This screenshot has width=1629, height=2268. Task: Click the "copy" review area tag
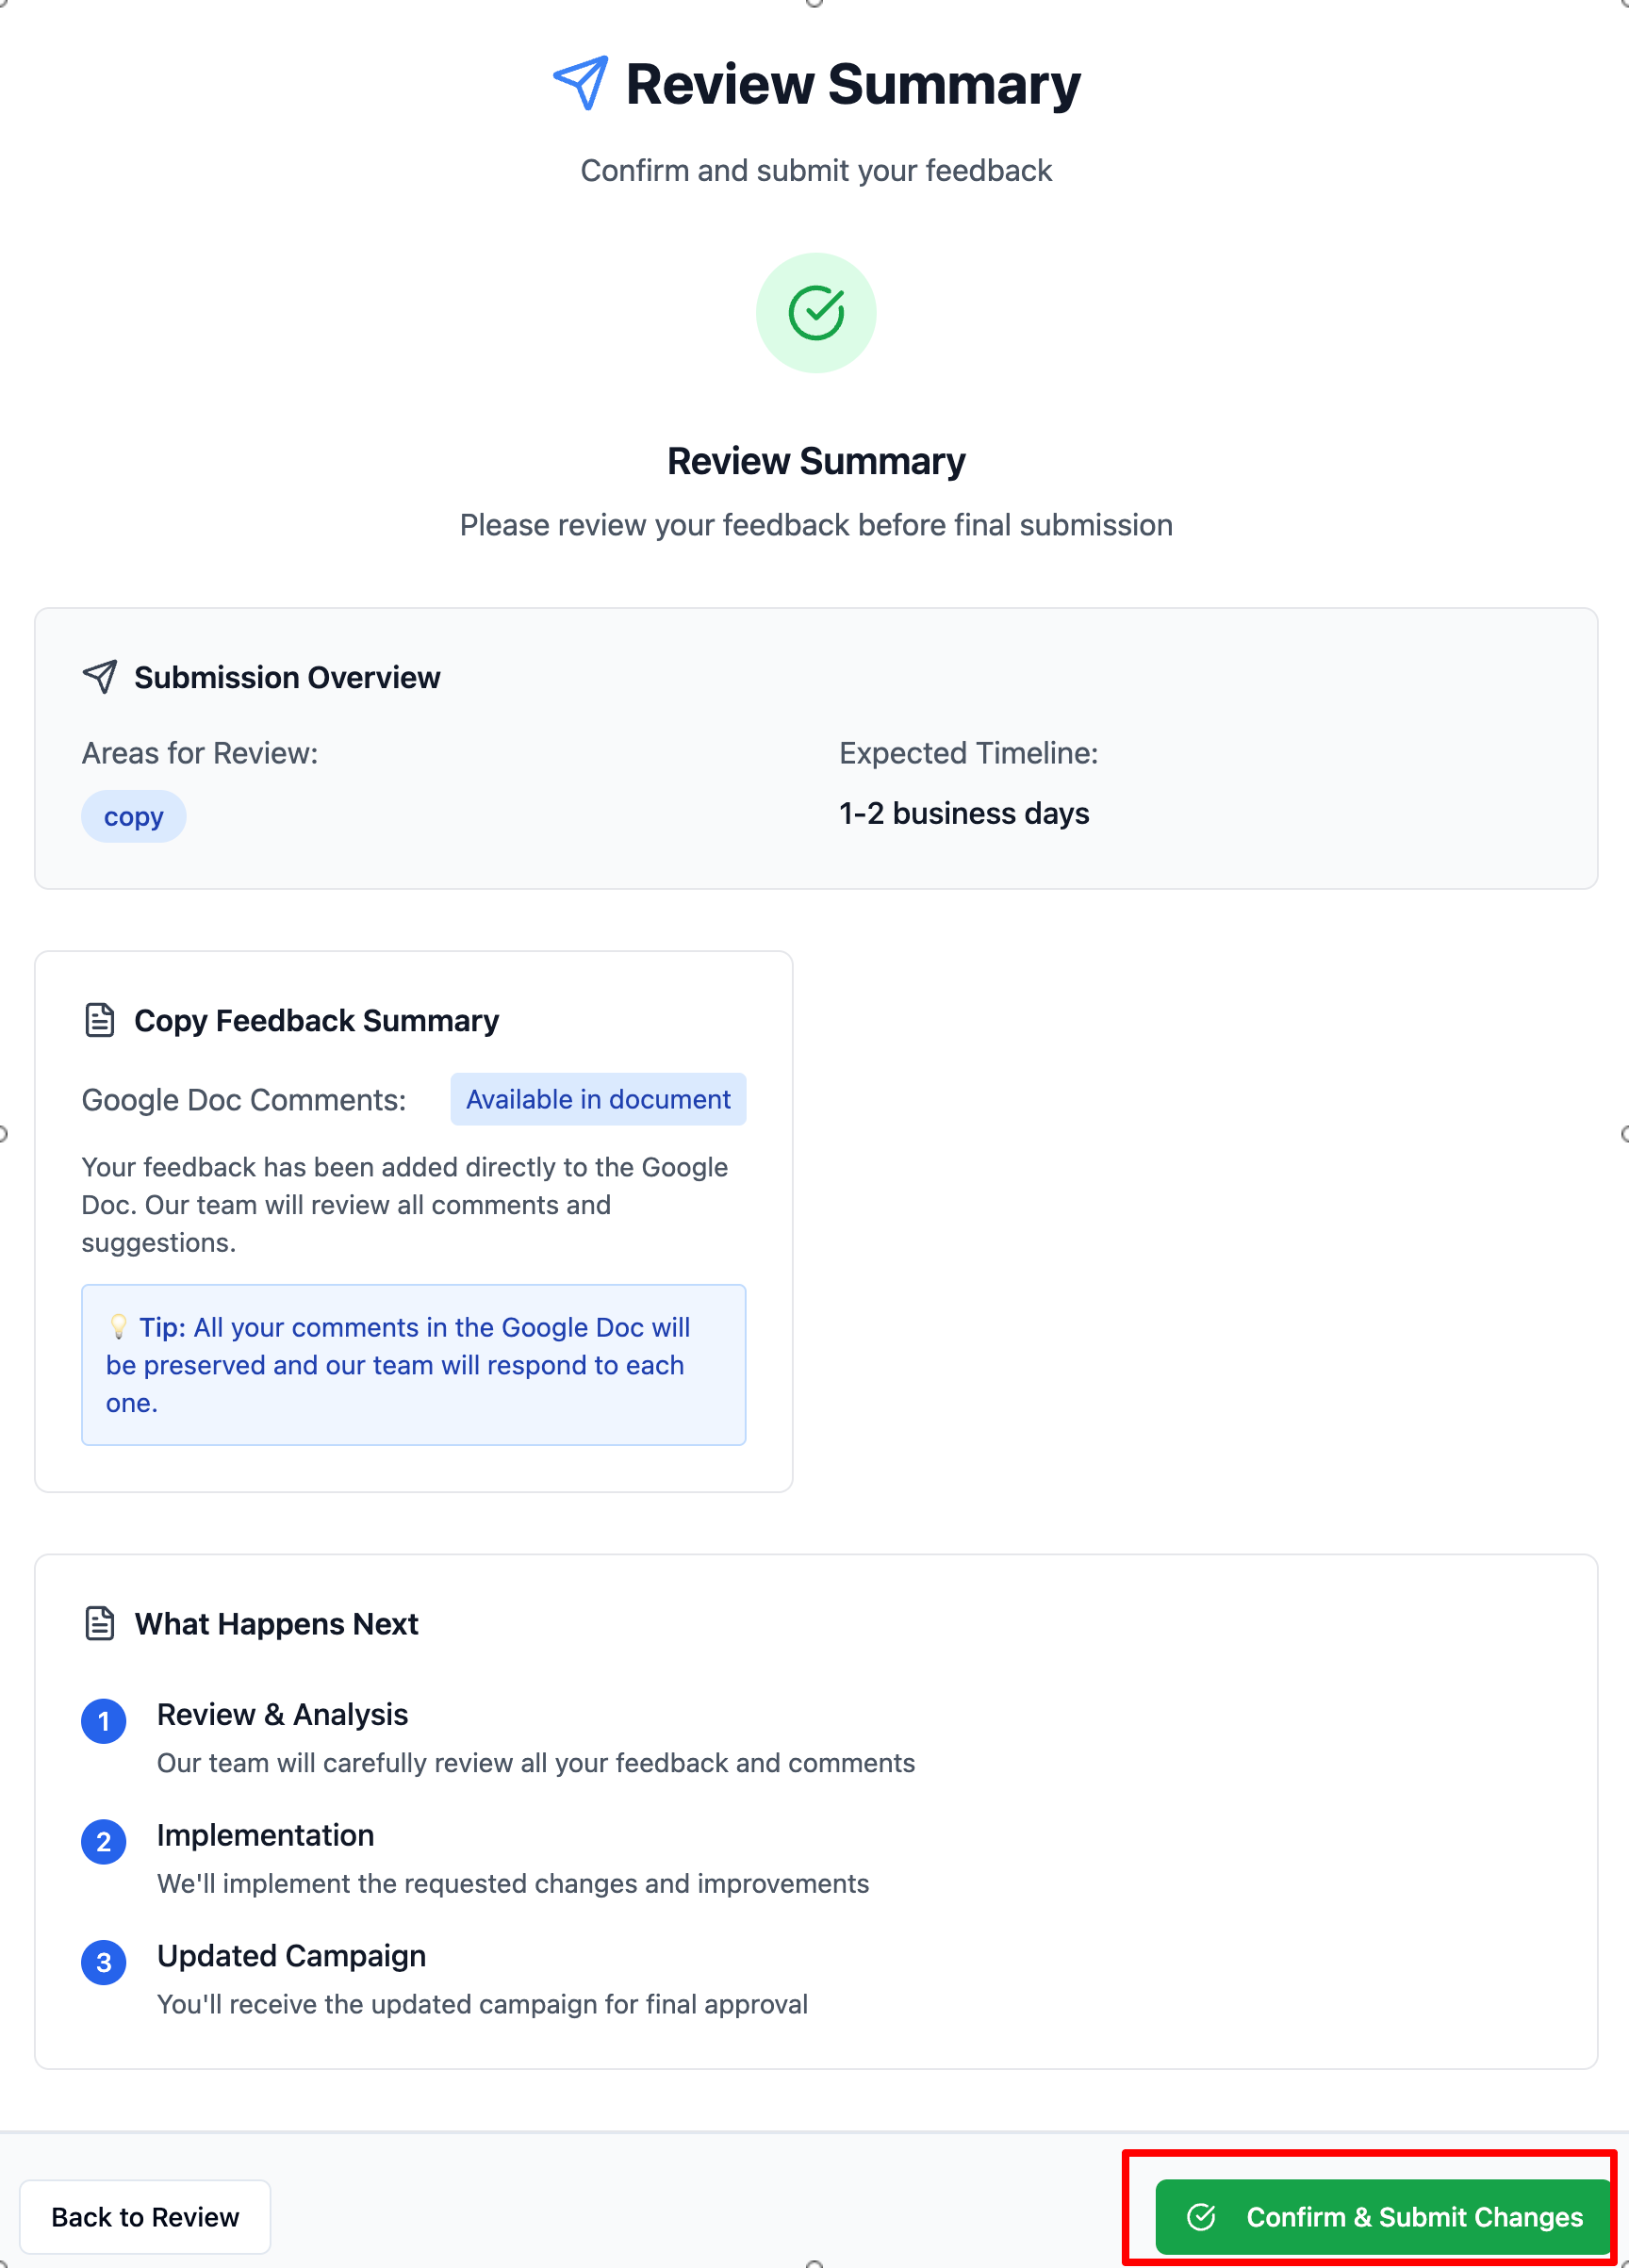(x=133, y=816)
